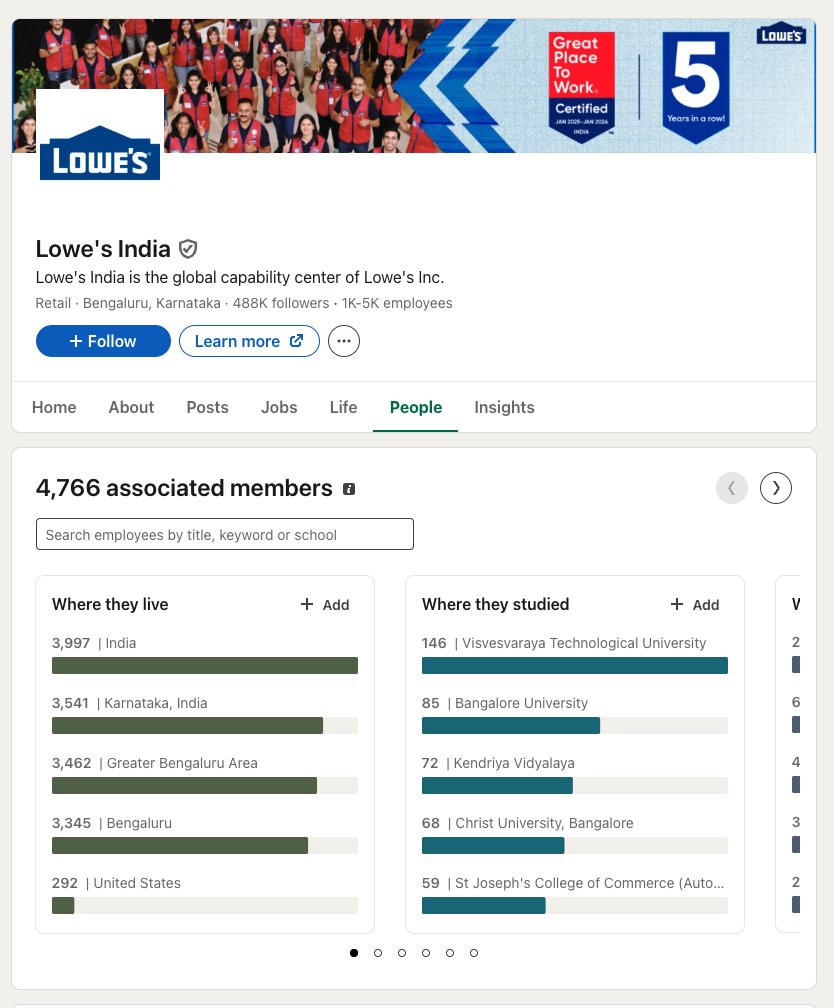Jump to the second carousel page dot
This screenshot has width=834, height=1008.
pyautogui.click(x=378, y=953)
